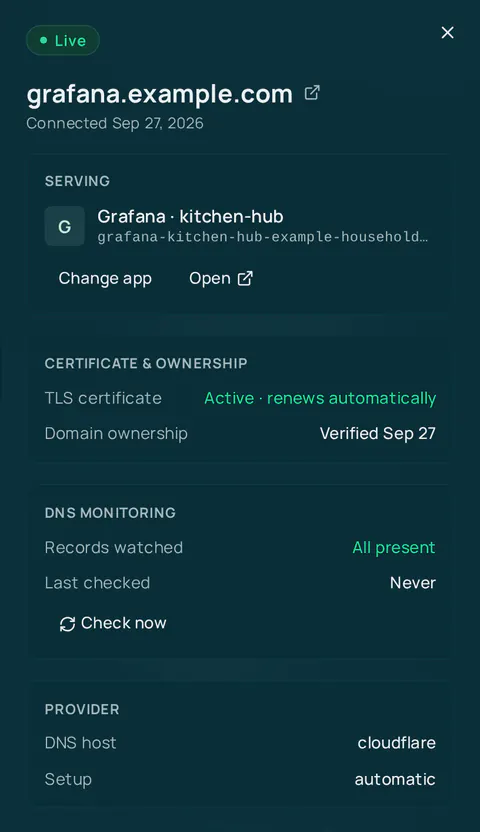Click the TLS certificate label
The image size is (480, 832).
(103, 398)
